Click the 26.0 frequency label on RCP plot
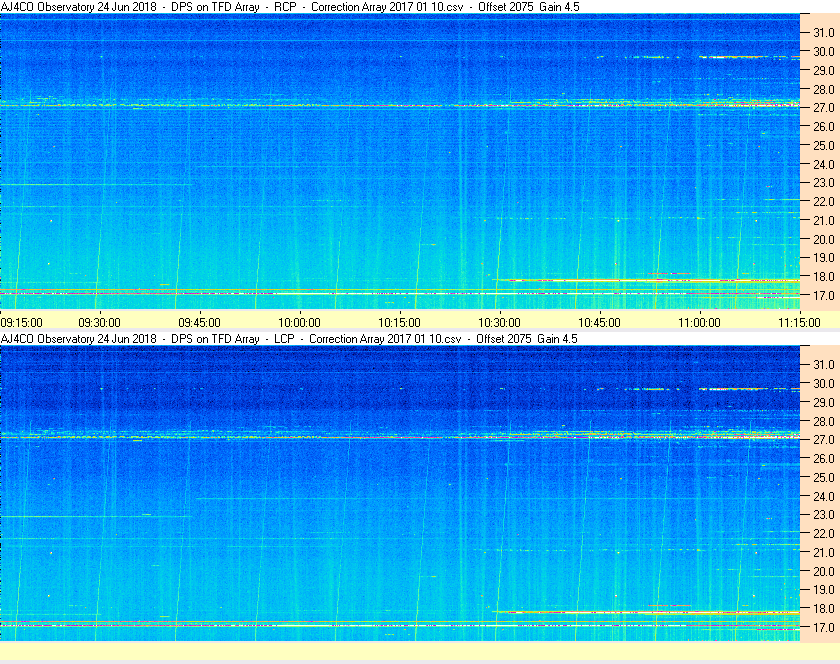840x664 pixels. (824, 126)
